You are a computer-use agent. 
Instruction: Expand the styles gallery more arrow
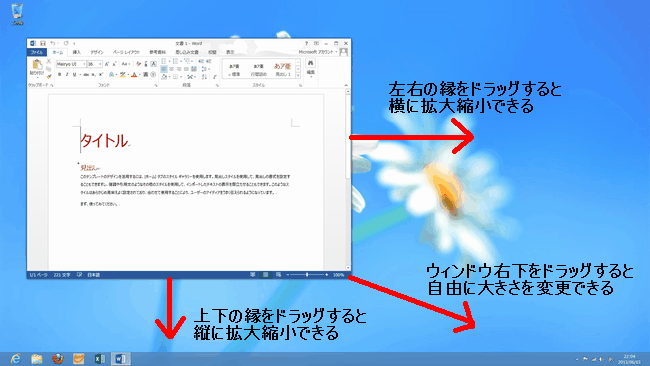pos(298,75)
